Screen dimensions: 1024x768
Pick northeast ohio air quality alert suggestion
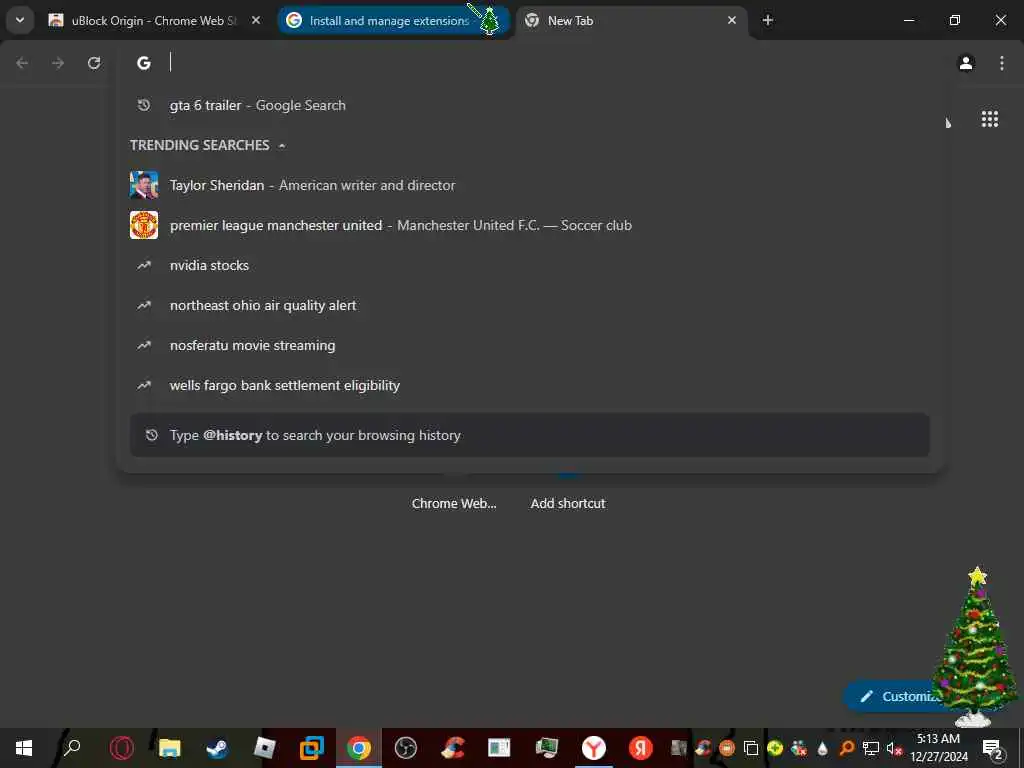tap(530, 306)
